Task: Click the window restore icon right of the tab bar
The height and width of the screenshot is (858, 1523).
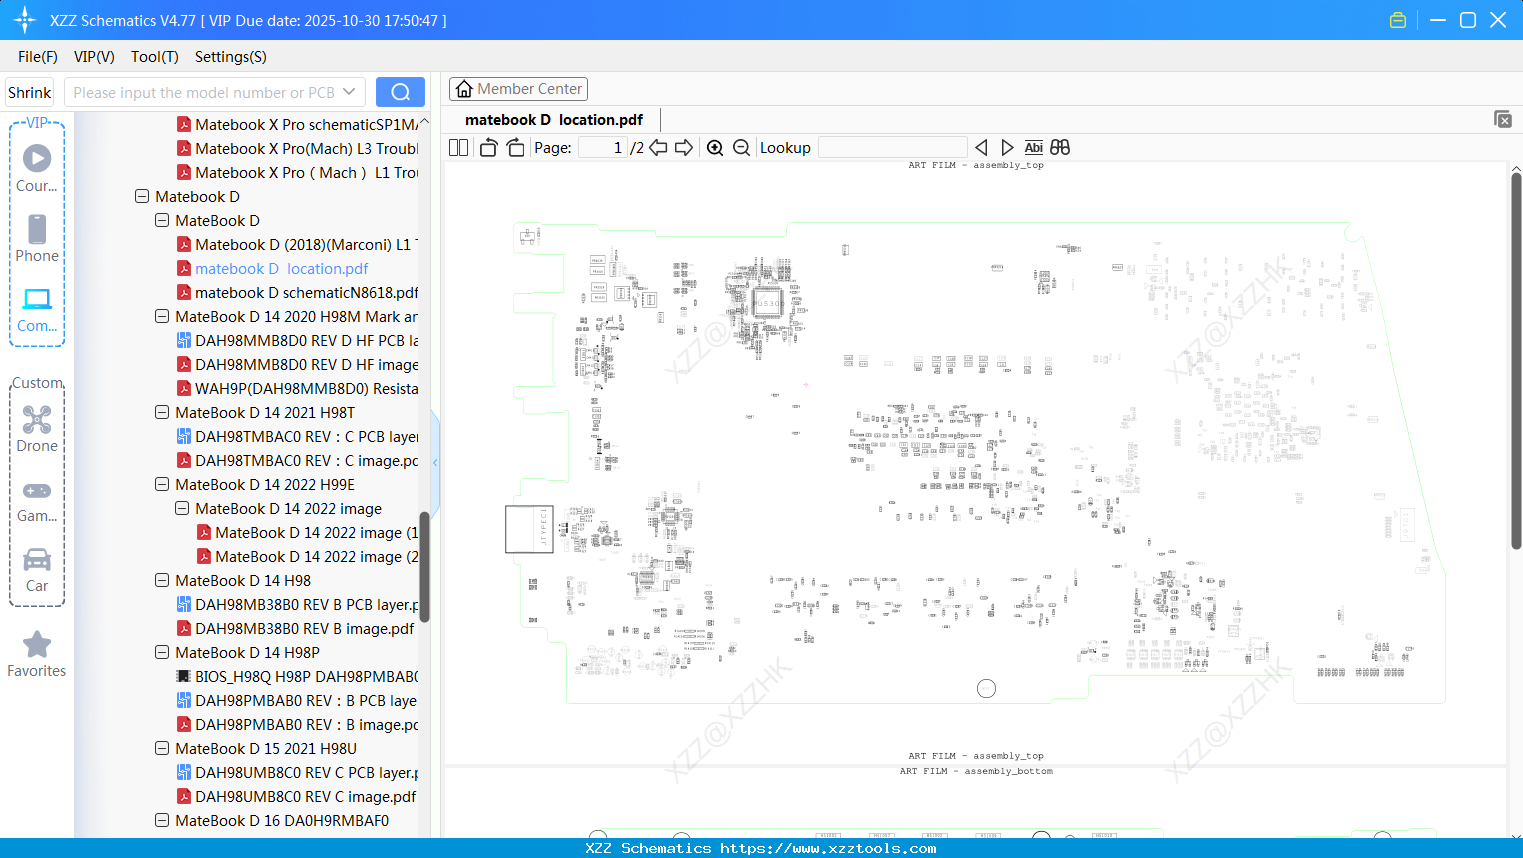Action: [x=1503, y=119]
